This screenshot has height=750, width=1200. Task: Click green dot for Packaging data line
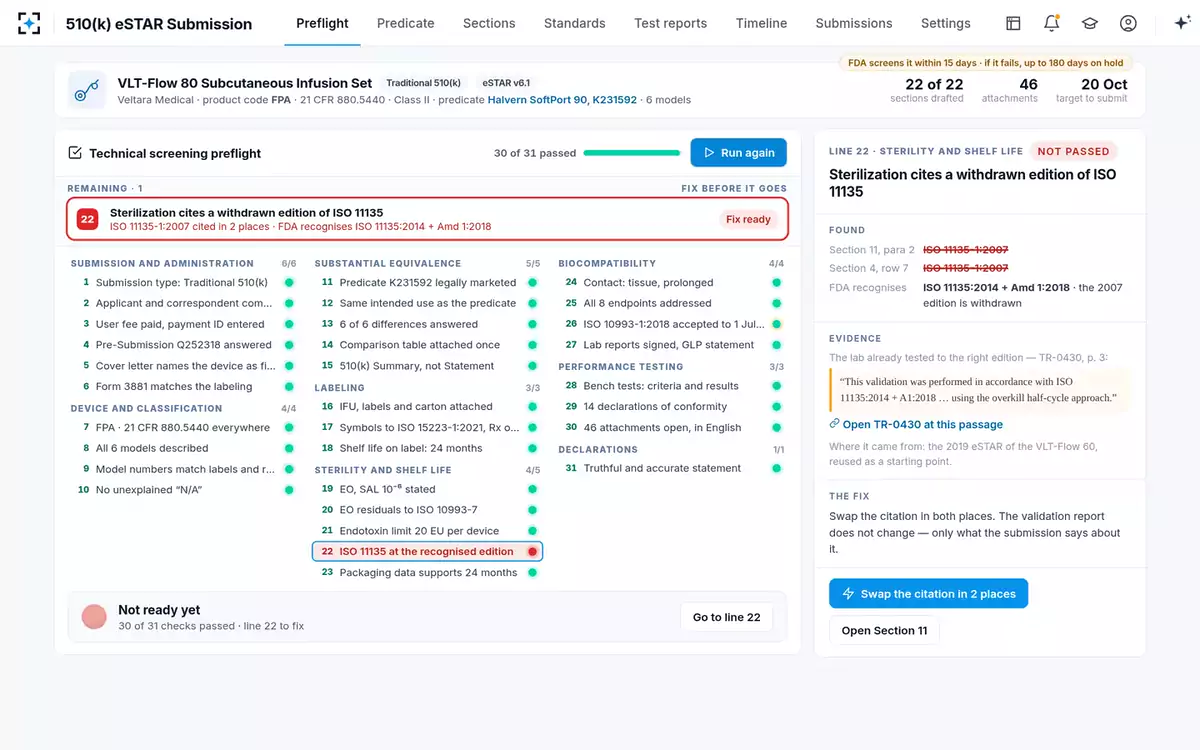(532, 573)
